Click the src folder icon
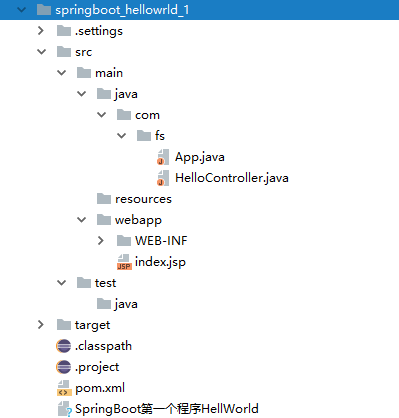399x418 pixels. point(64,52)
